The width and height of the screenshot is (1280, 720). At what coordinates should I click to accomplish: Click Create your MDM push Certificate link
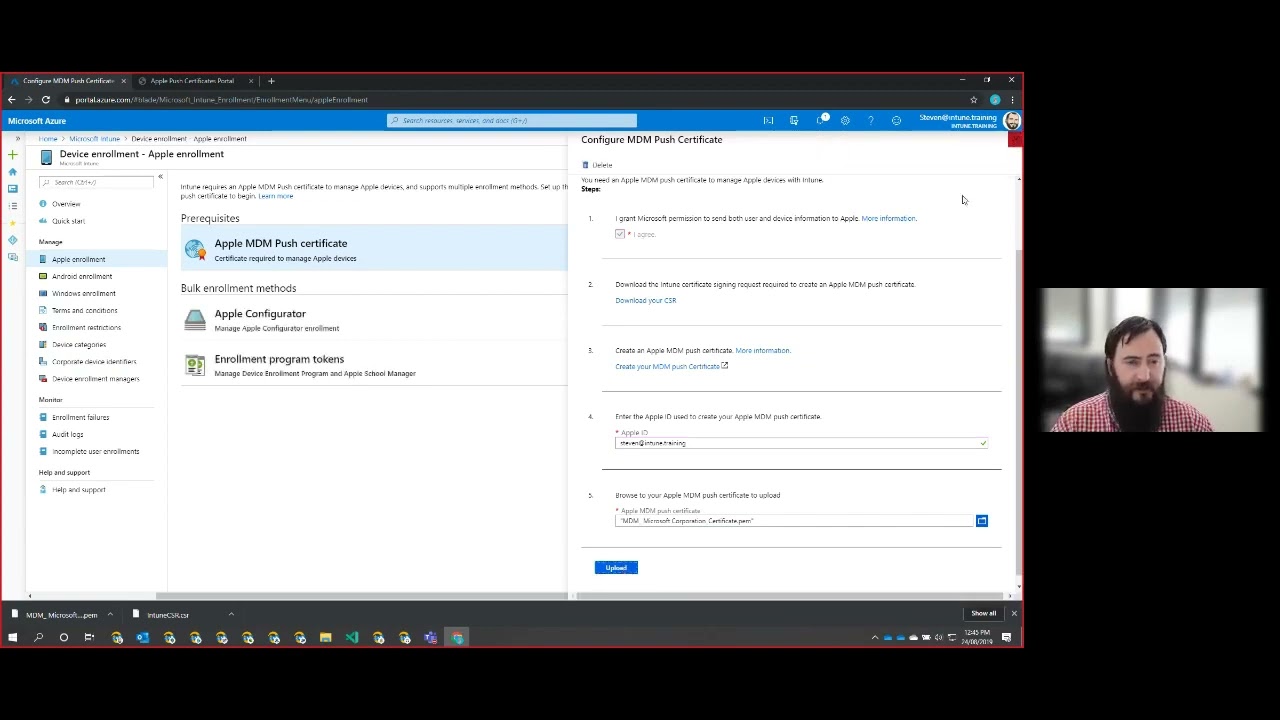click(668, 366)
